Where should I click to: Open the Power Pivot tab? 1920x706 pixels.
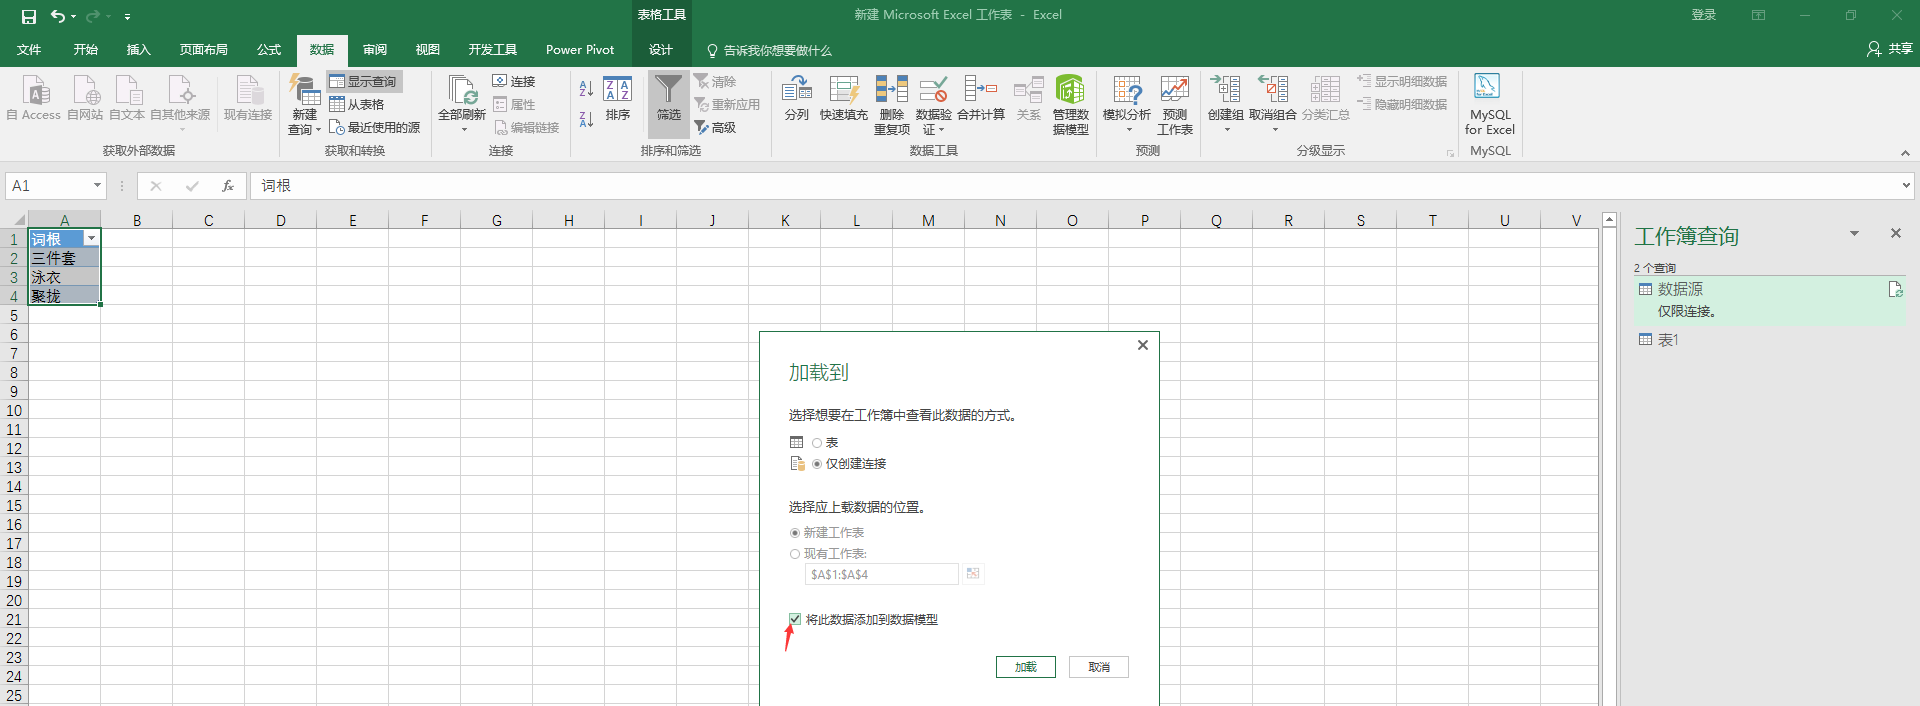579,50
